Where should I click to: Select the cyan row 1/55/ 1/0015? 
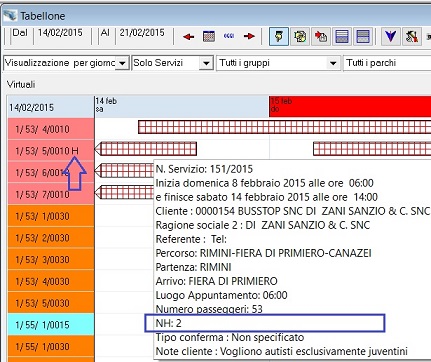point(51,325)
